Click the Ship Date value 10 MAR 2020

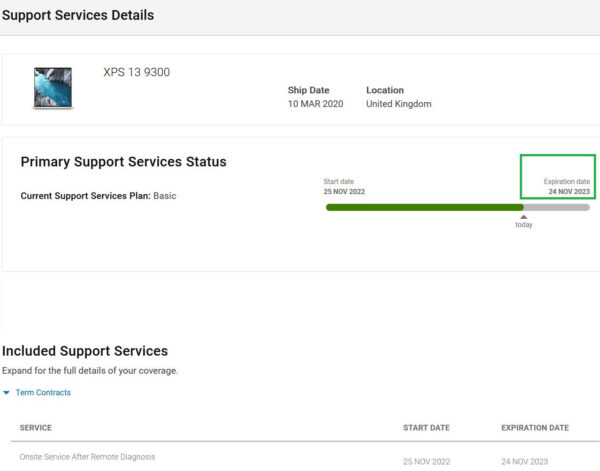[x=315, y=104]
